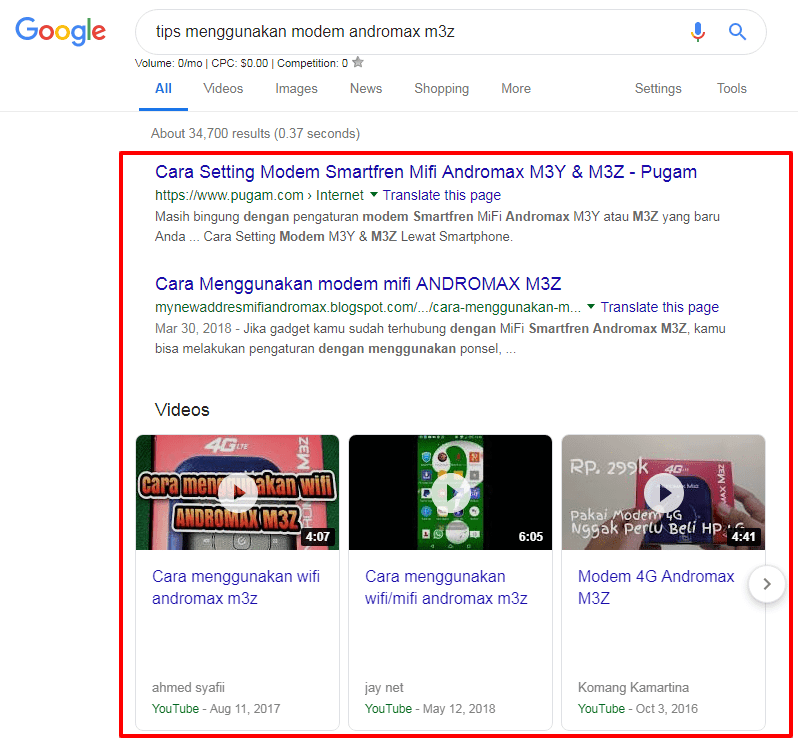
Task: Click the magnifying glass search icon
Action: (737, 32)
